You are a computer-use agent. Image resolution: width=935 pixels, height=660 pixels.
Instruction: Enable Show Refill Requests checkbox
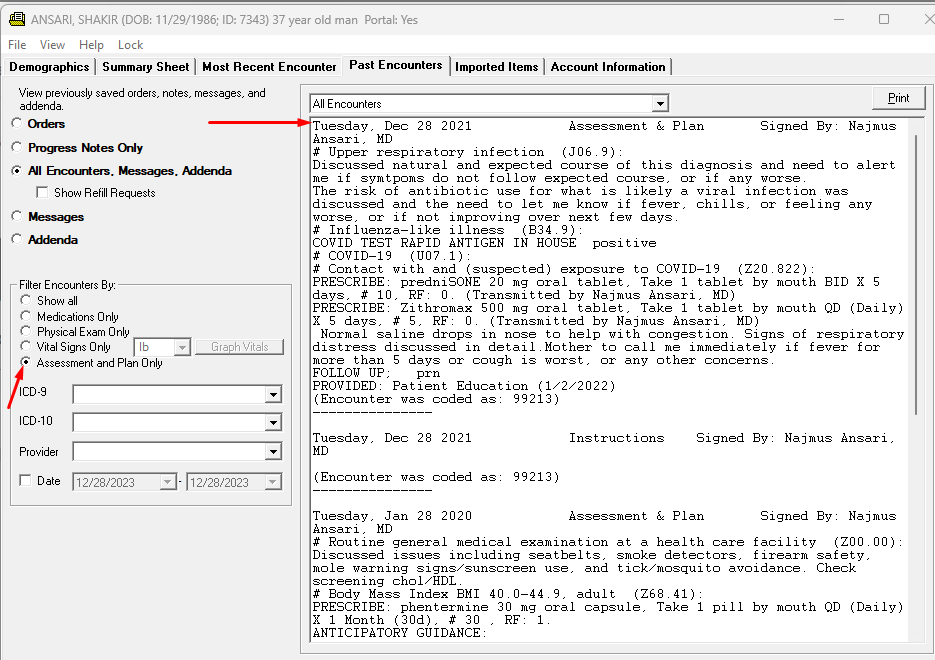(x=42, y=193)
